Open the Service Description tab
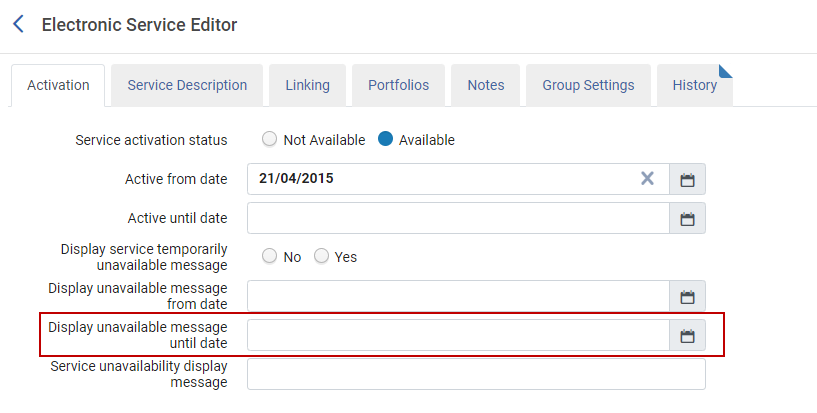The width and height of the screenshot is (817, 413). point(187,85)
